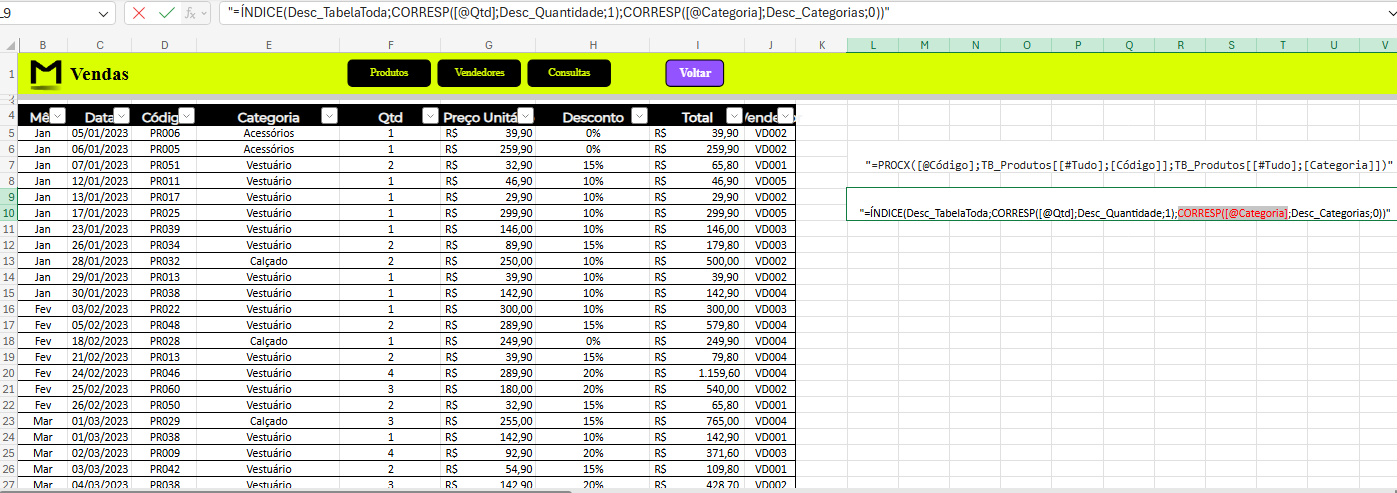Select code cell PR009
This screenshot has width=1397, height=493.
pyautogui.click(x=164, y=453)
